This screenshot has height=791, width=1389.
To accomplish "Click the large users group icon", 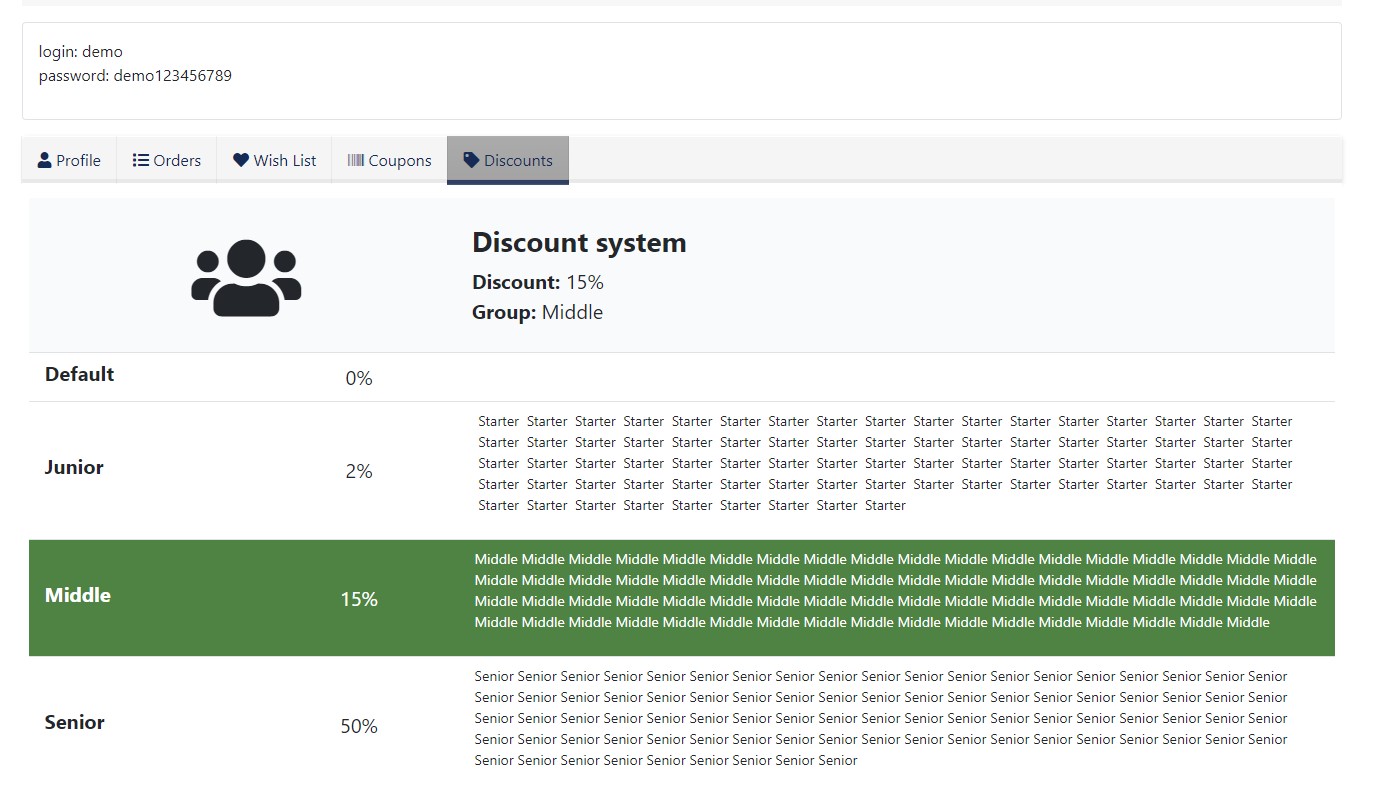I will (246, 278).
